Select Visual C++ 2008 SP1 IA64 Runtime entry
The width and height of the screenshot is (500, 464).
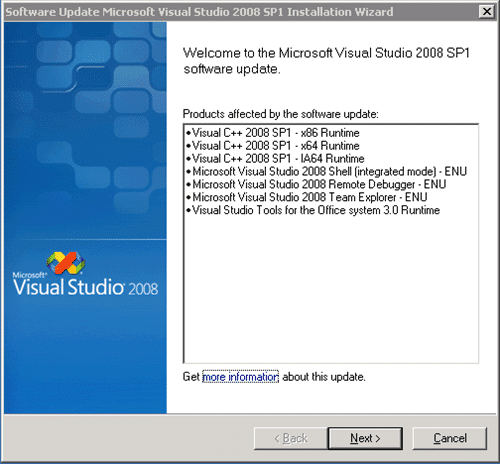pos(275,158)
